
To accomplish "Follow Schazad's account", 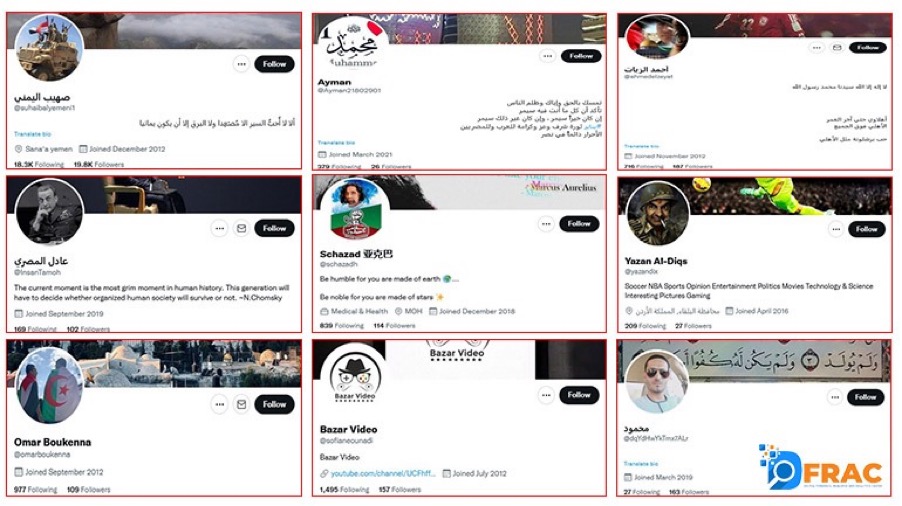I will coord(579,224).
